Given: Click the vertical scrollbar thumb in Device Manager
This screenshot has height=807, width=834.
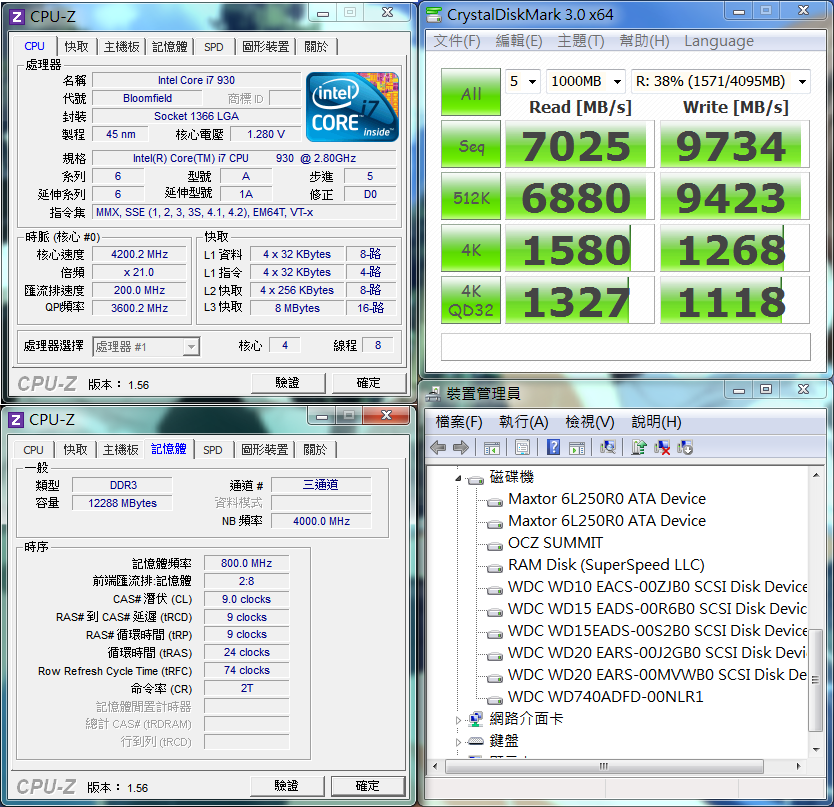Looking at the screenshot, I should (815, 680).
